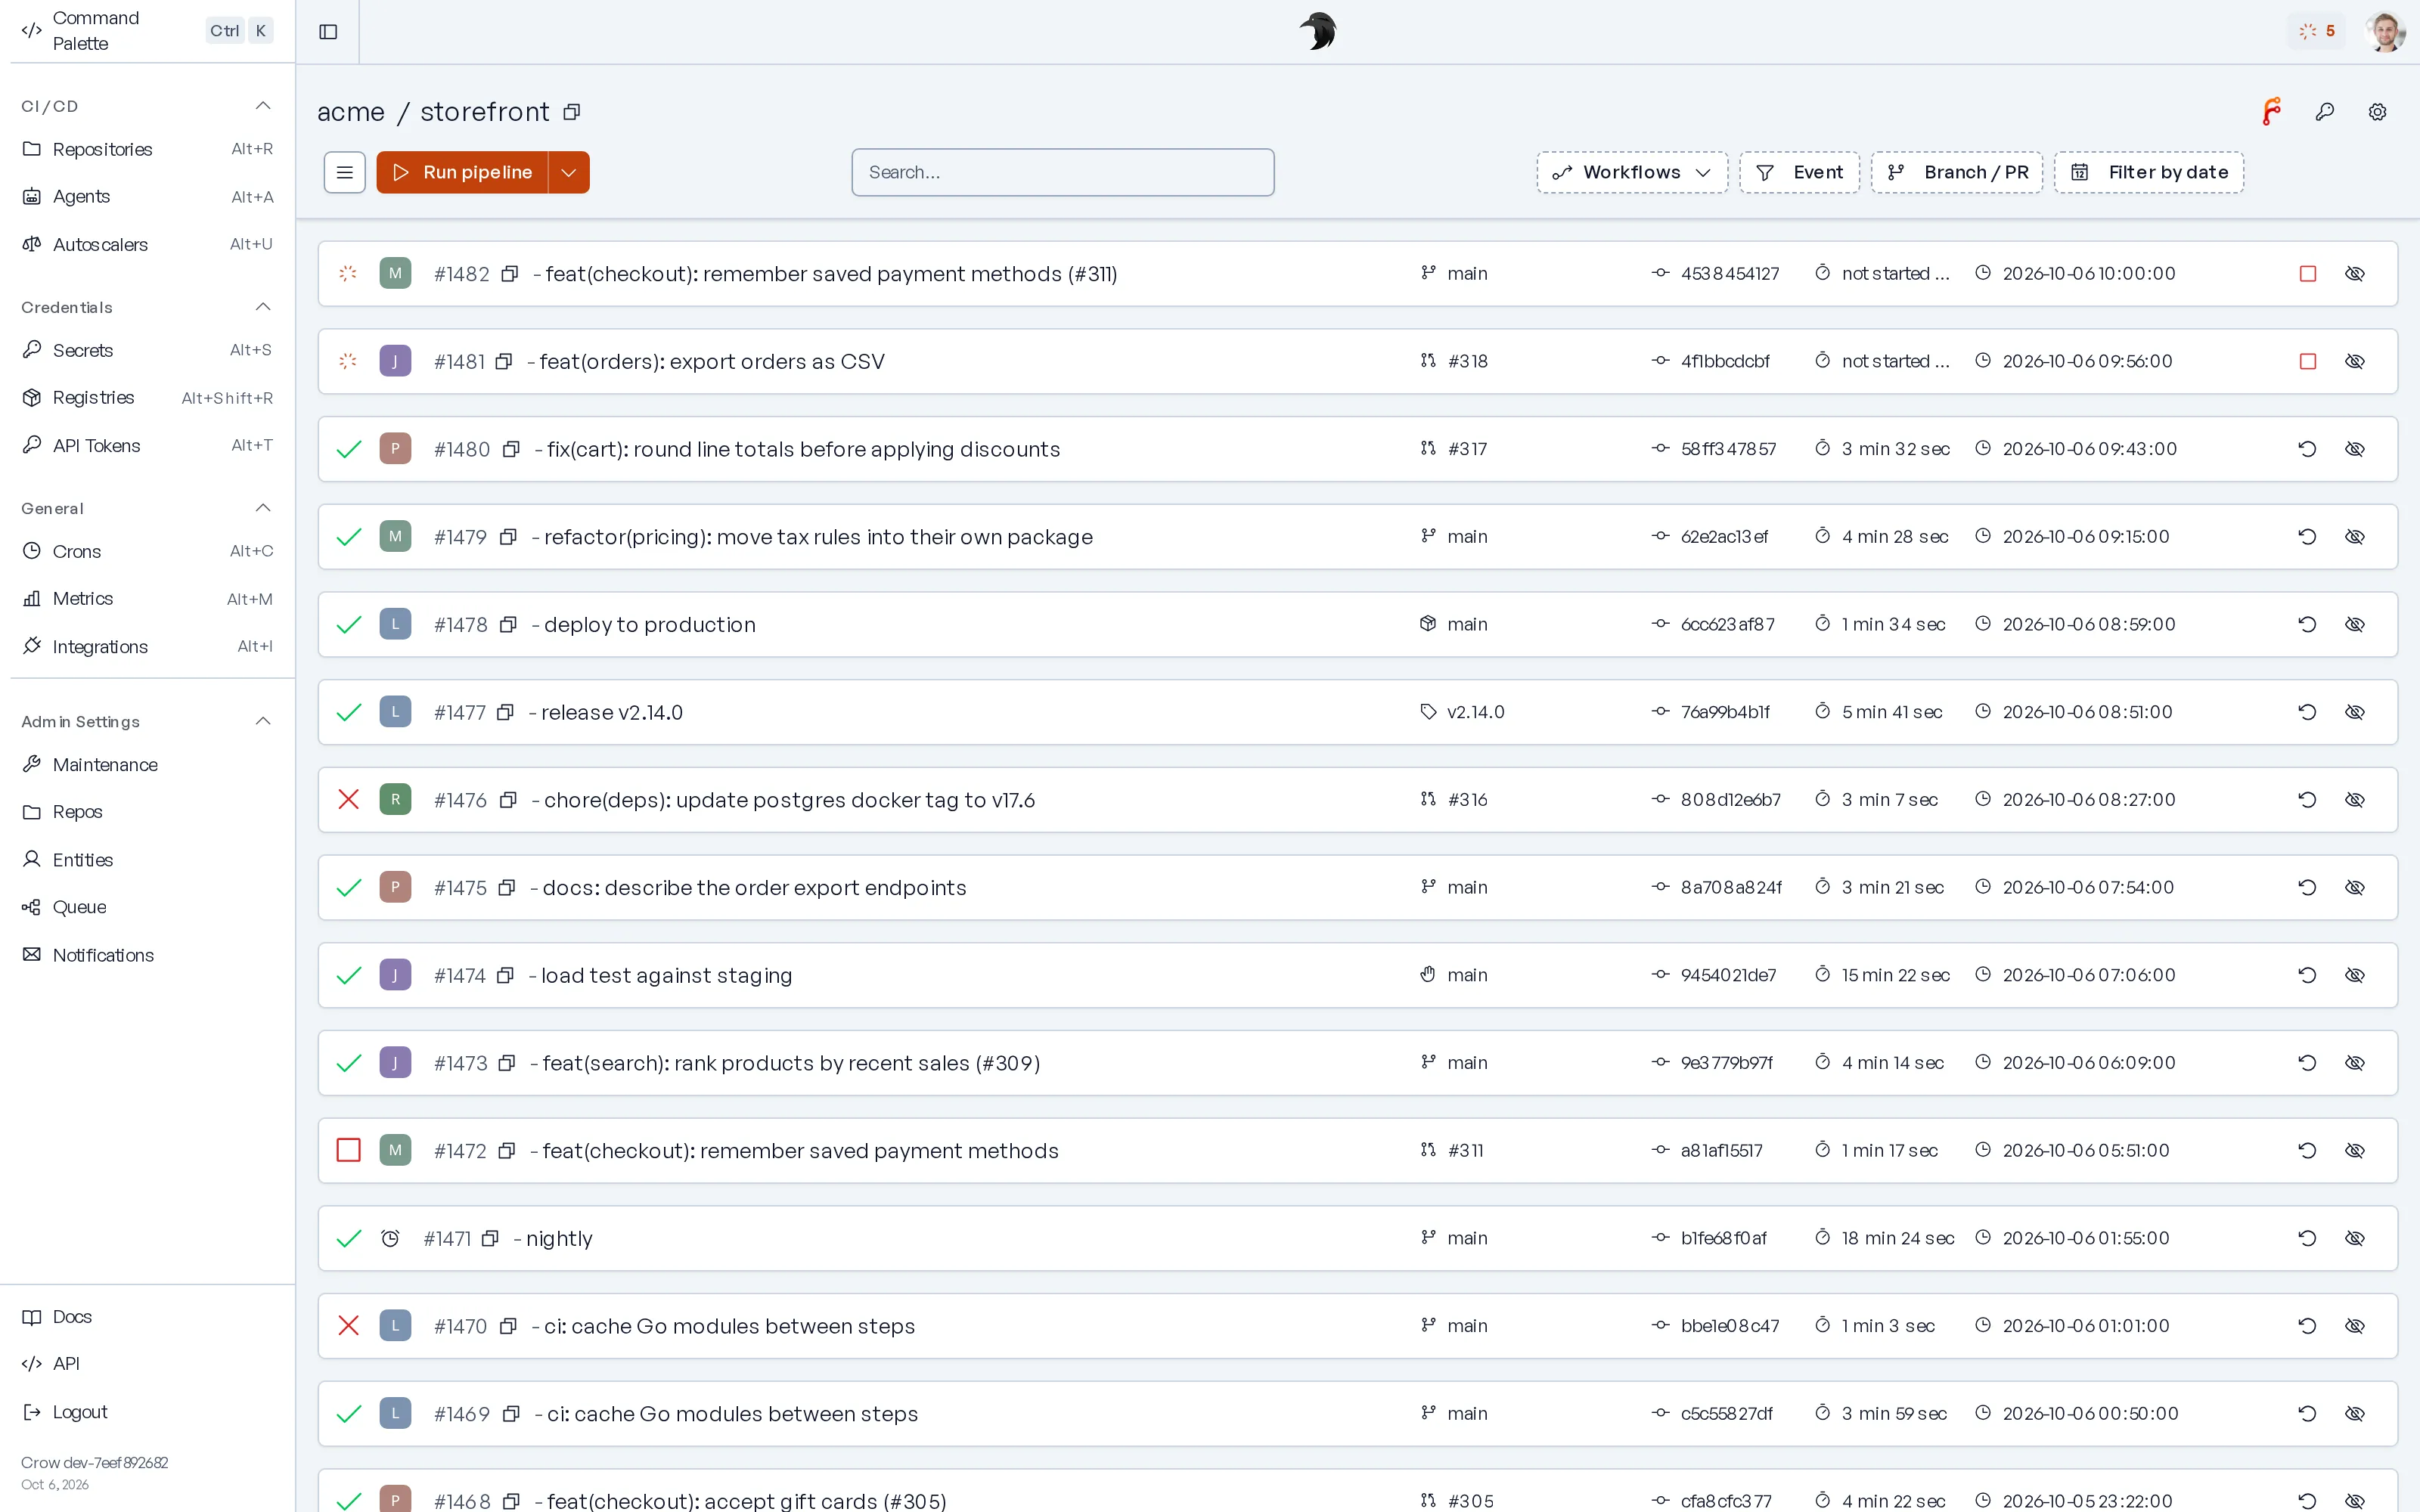This screenshot has height=1512, width=2420.
Task: Open Filter by date
Action: click(x=2149, y=172)
